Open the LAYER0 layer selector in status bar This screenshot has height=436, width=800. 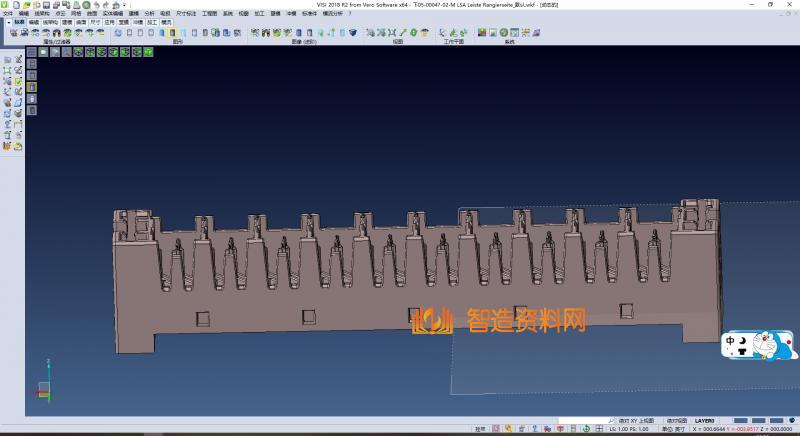click(x=704, y=421)
